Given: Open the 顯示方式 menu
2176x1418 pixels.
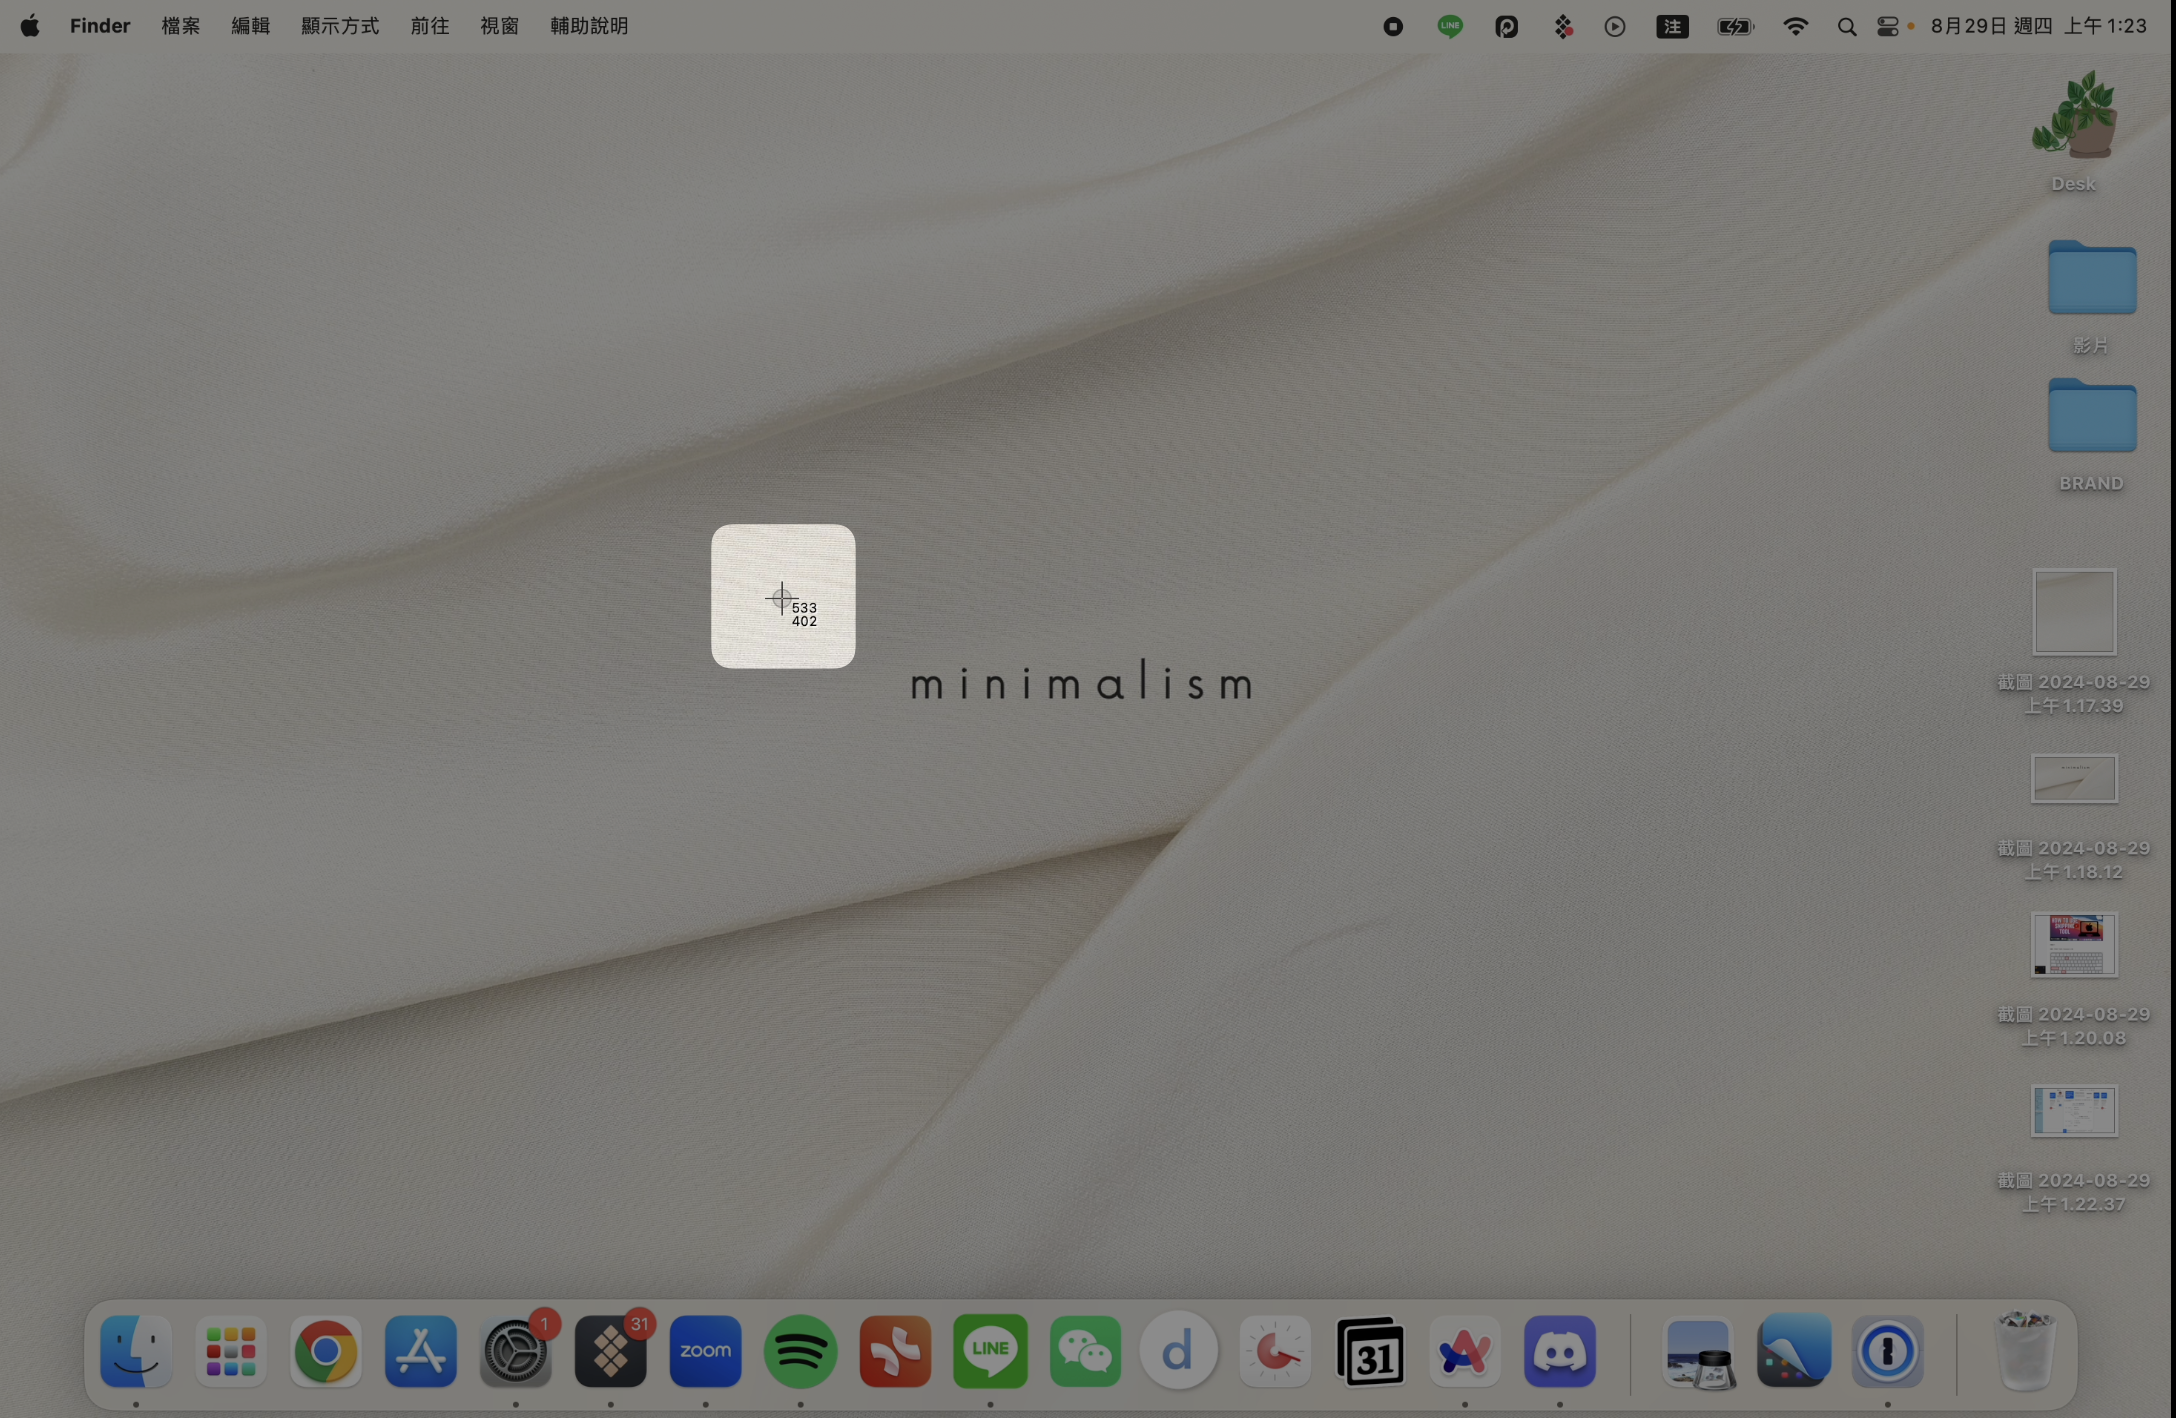Looking at the screenshot, I should point(340,26).
